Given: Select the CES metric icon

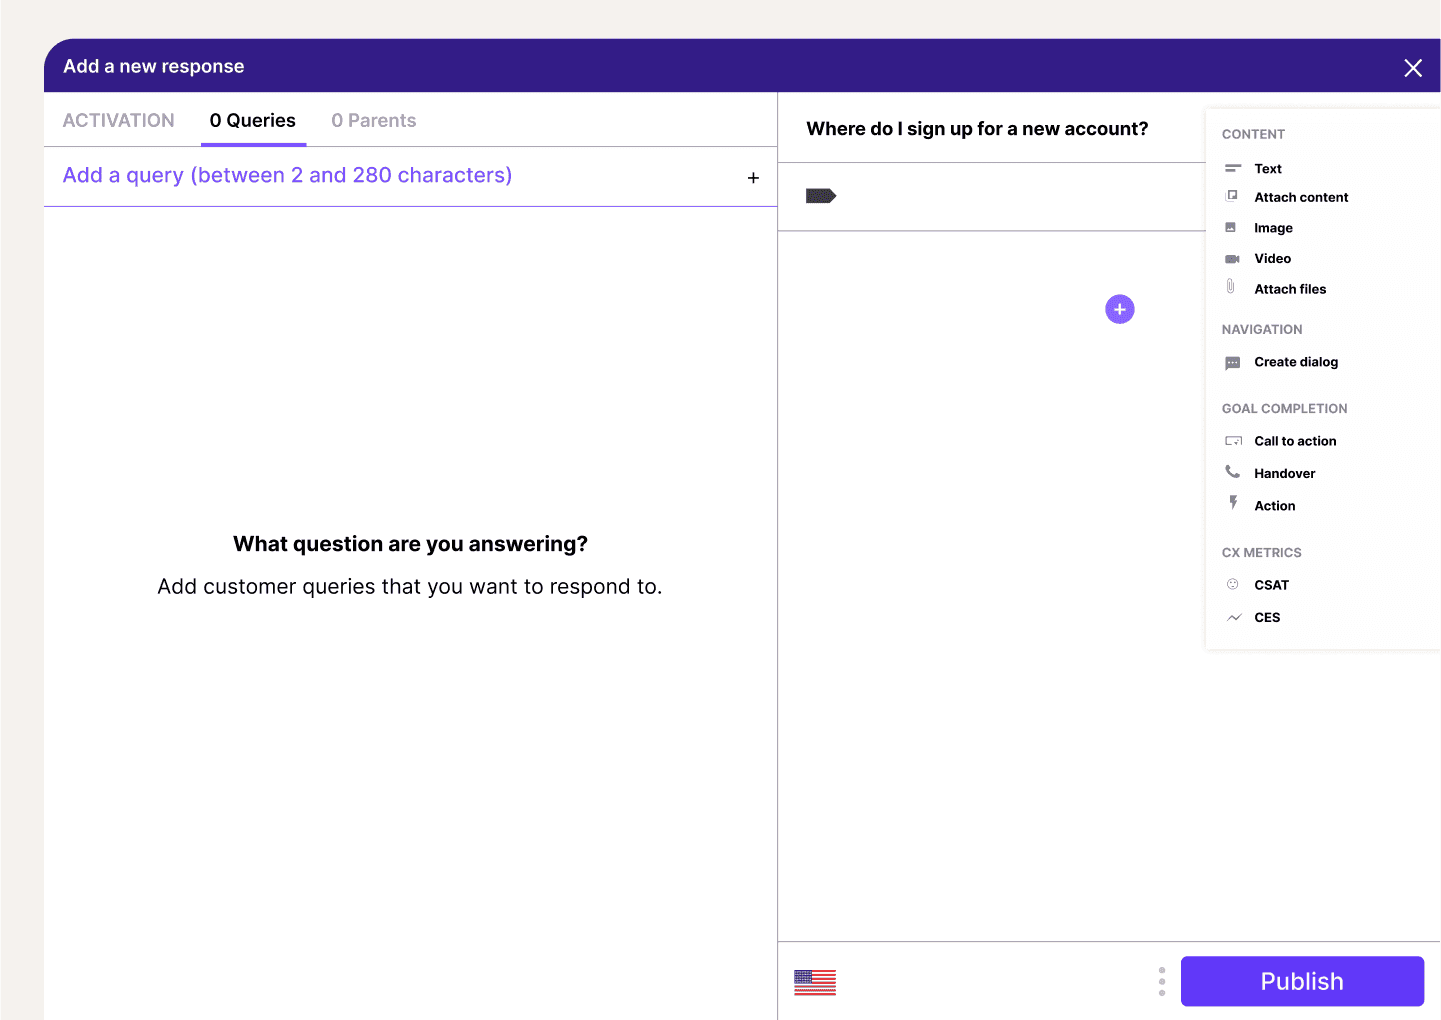Looking at the screenshot, I should coord(1233,617).
